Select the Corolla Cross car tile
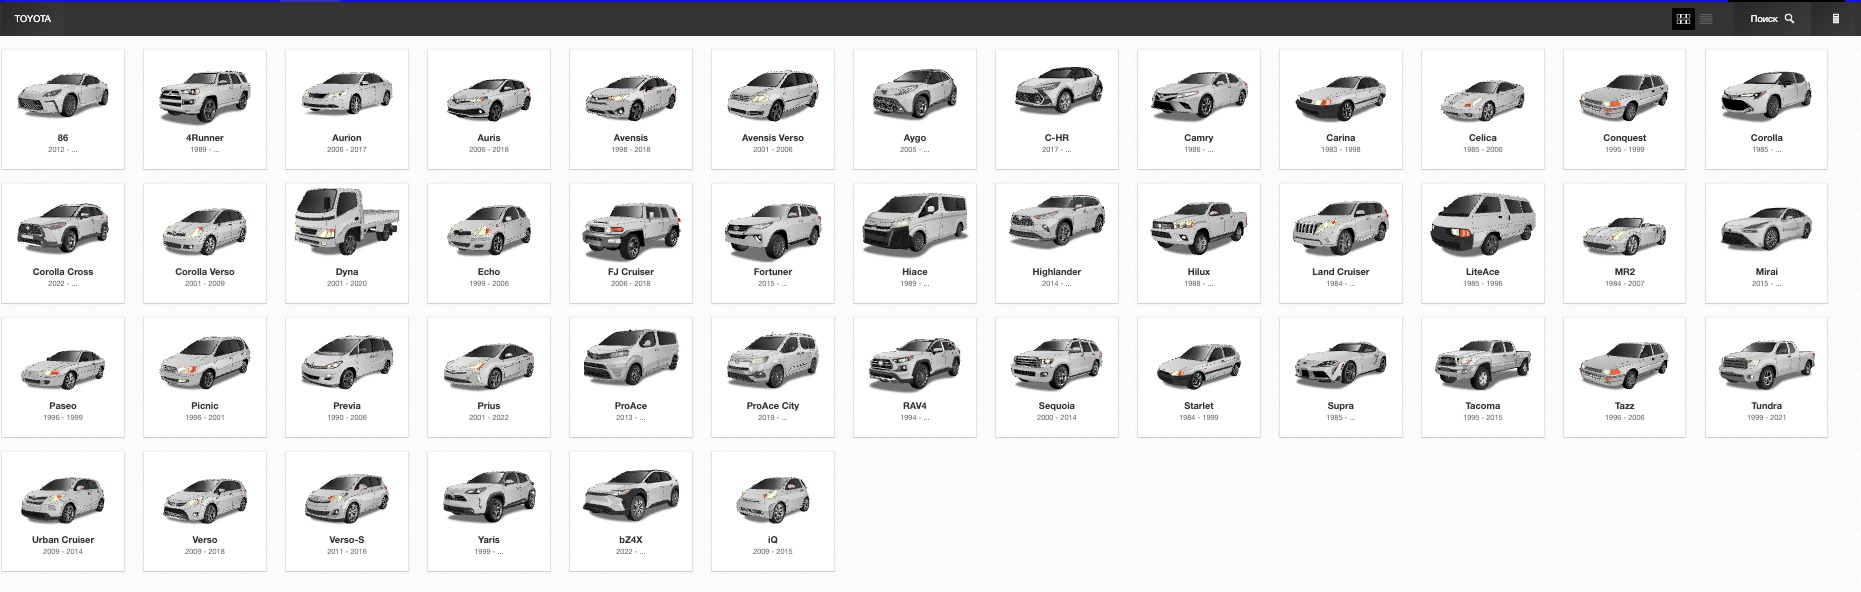This screenshot has height=592, width=1861. coord(63,243)
